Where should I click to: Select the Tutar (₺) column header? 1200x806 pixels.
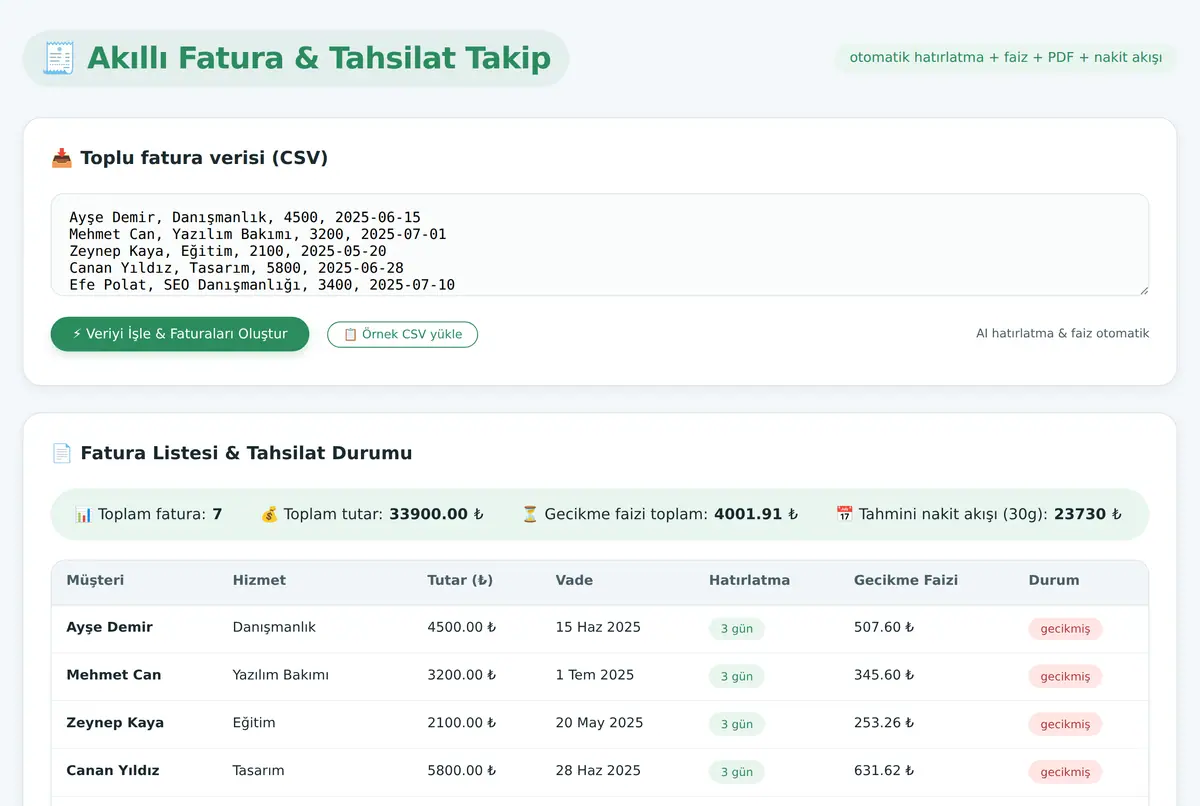point(460,580)
